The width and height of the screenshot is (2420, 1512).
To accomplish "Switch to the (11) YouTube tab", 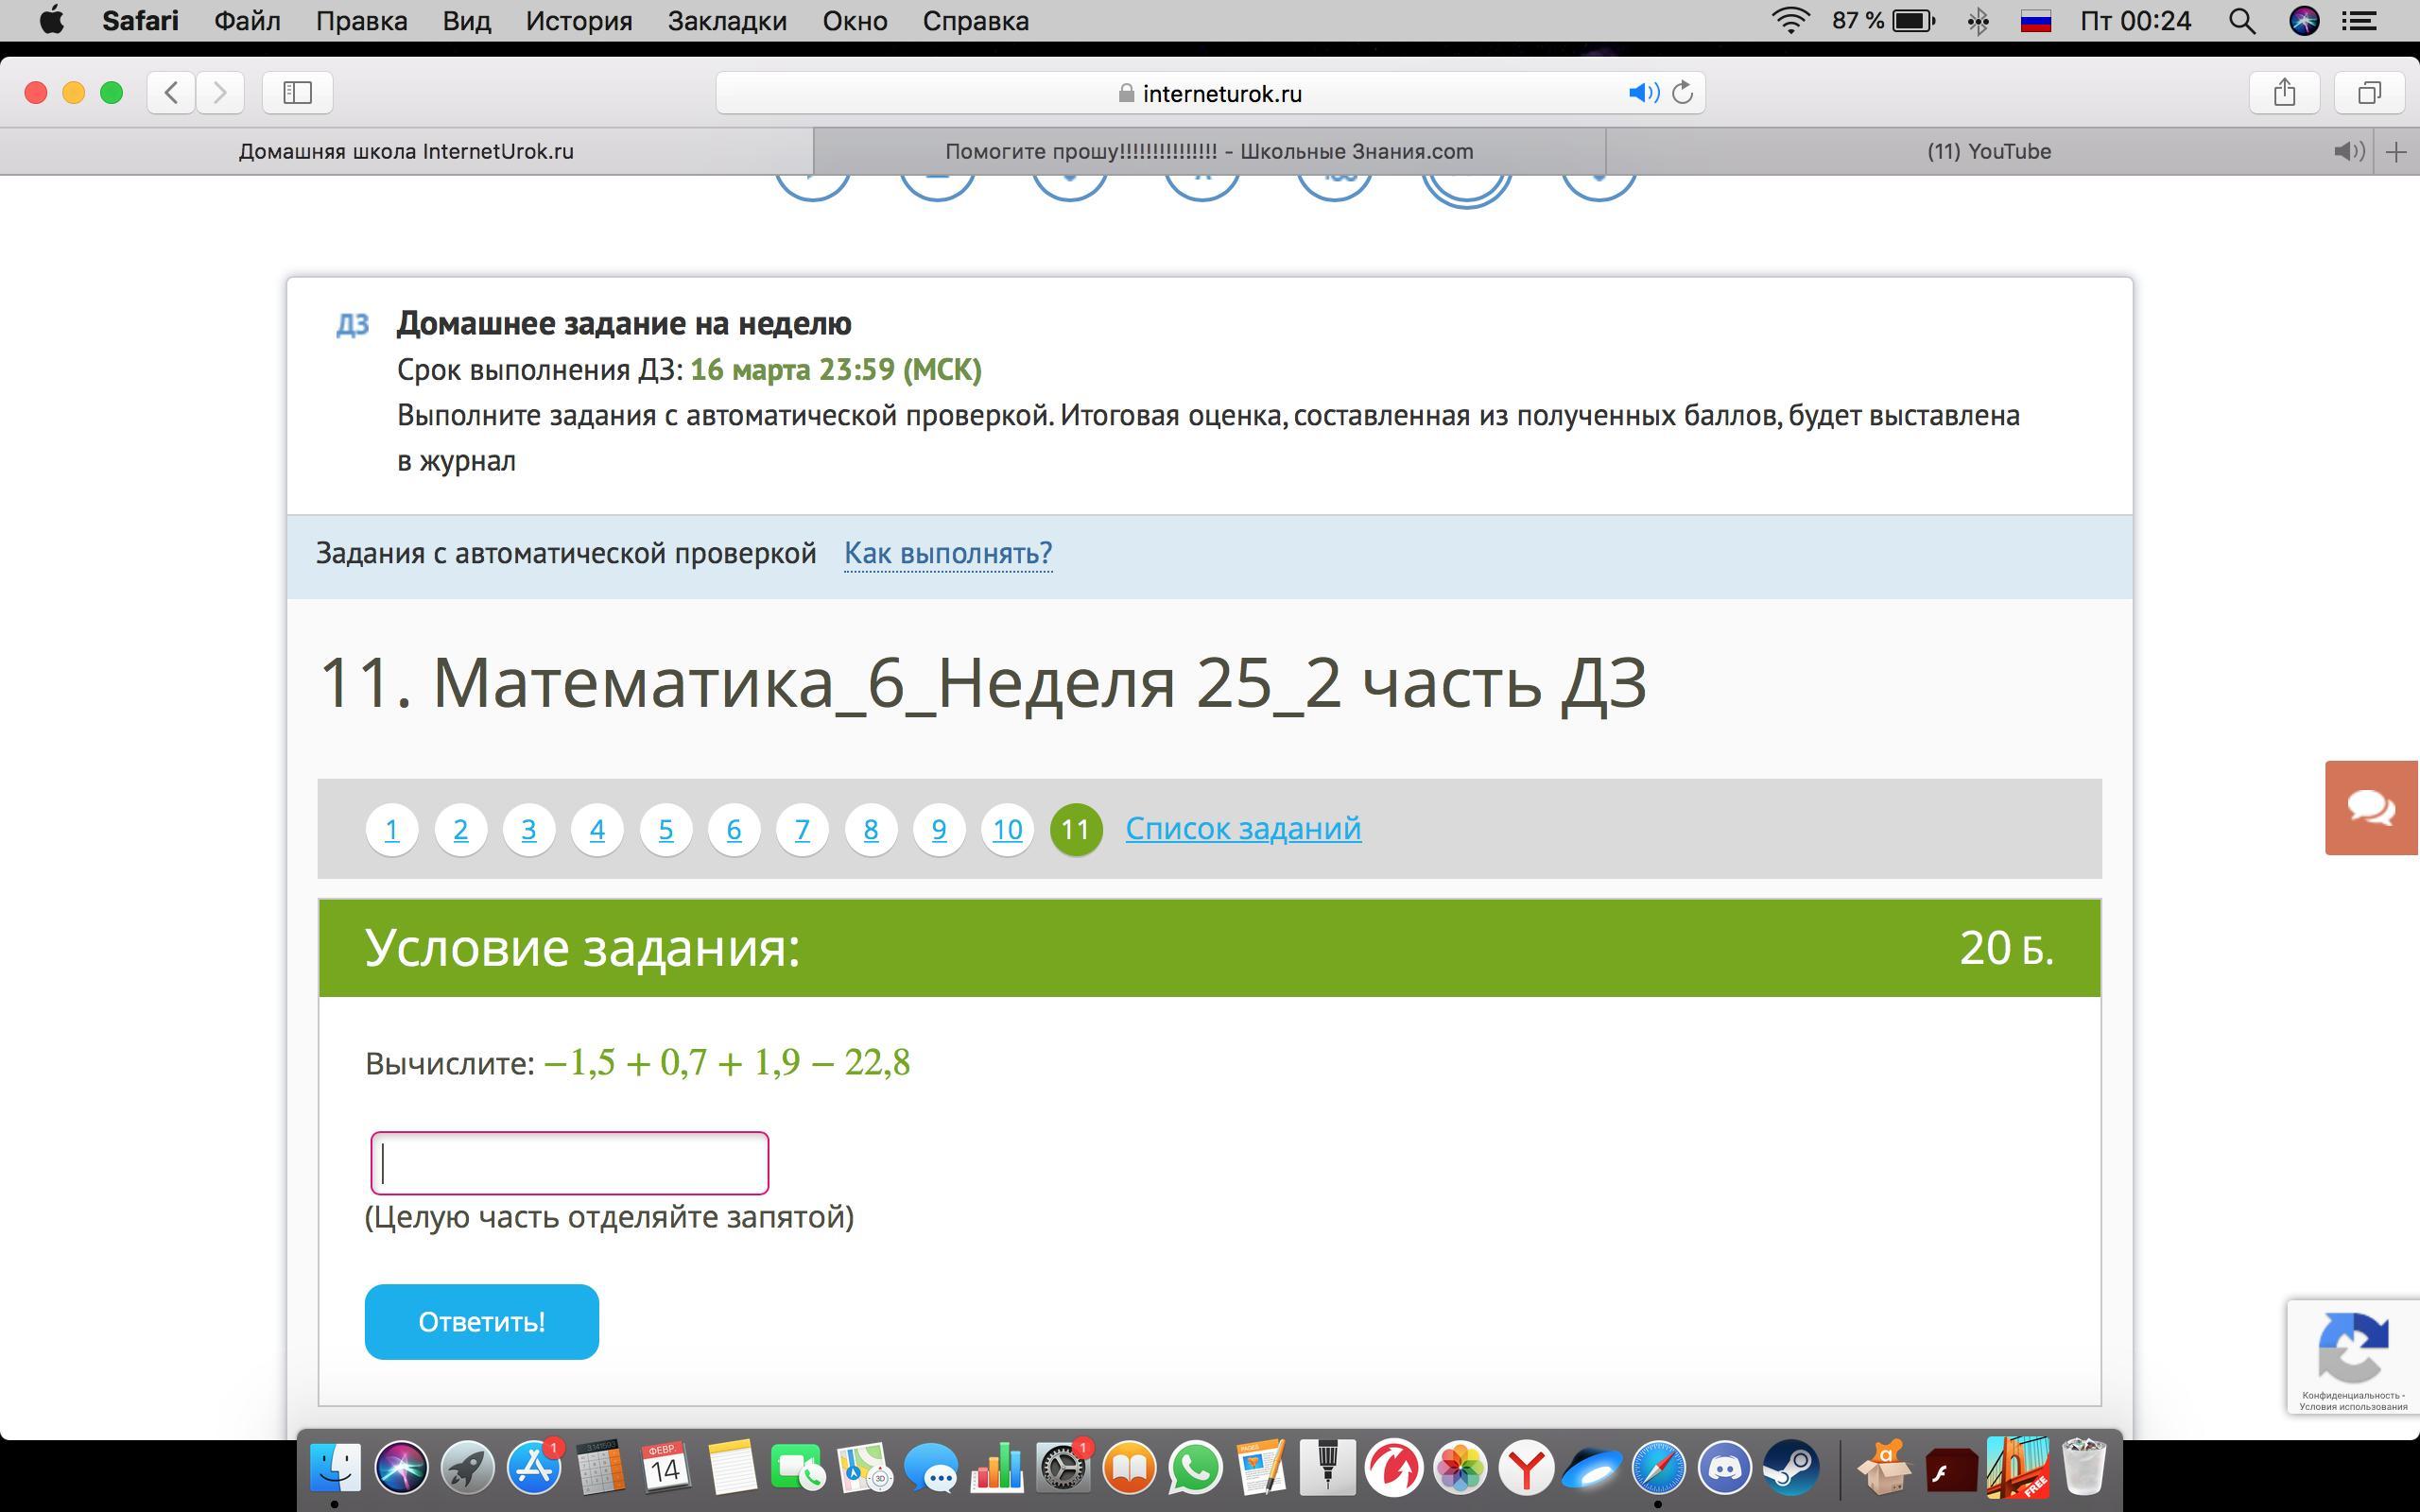I will [x=1988, y=151].
